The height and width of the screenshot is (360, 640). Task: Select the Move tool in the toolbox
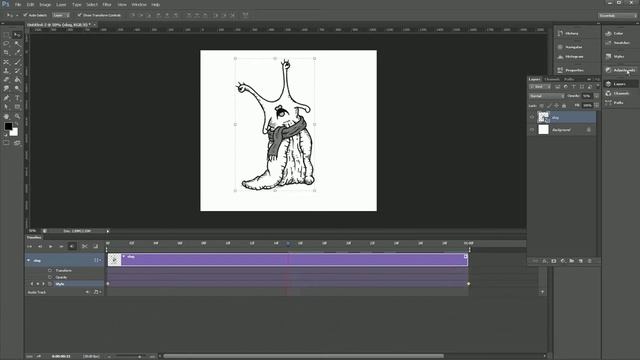click(x=17, y=35)
